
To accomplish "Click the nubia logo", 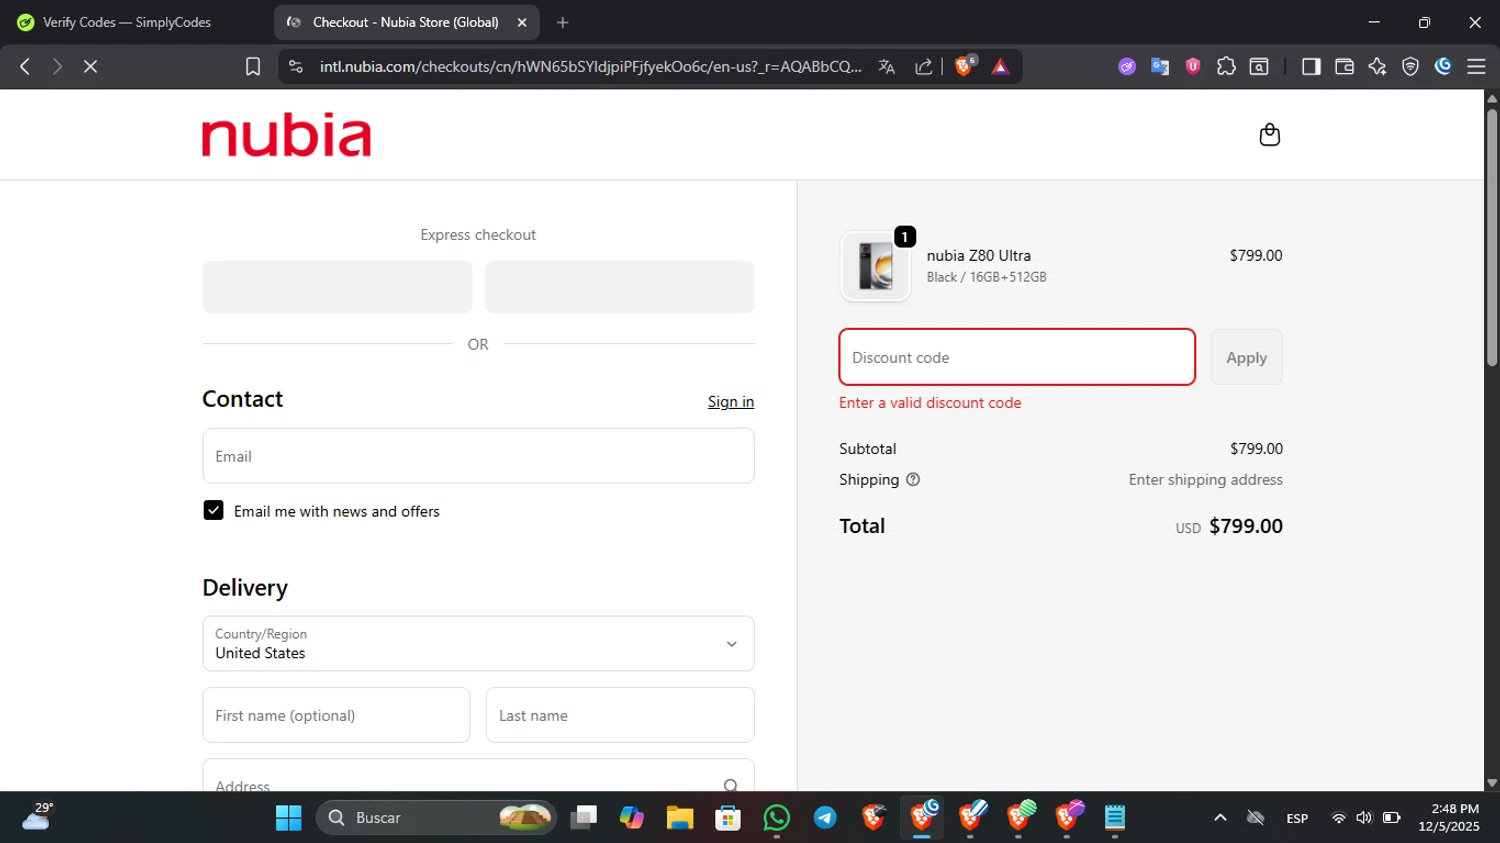I will click(x=287, y=136).
